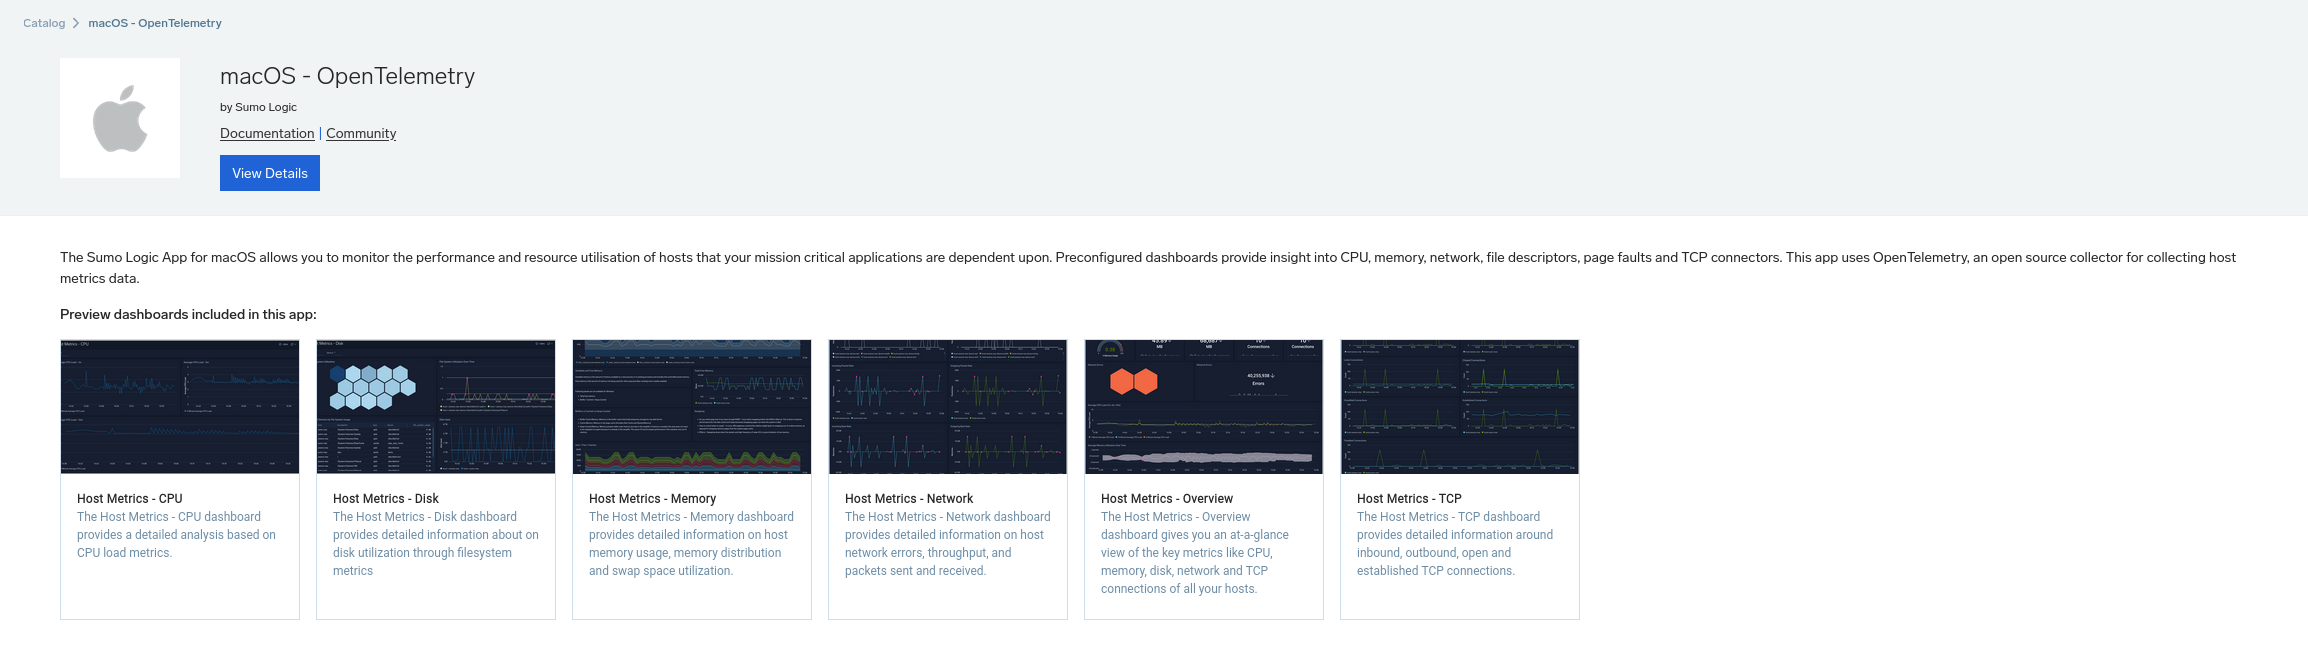
Task: Click the at-a-glance view description text
Action: coord(1195,553)
